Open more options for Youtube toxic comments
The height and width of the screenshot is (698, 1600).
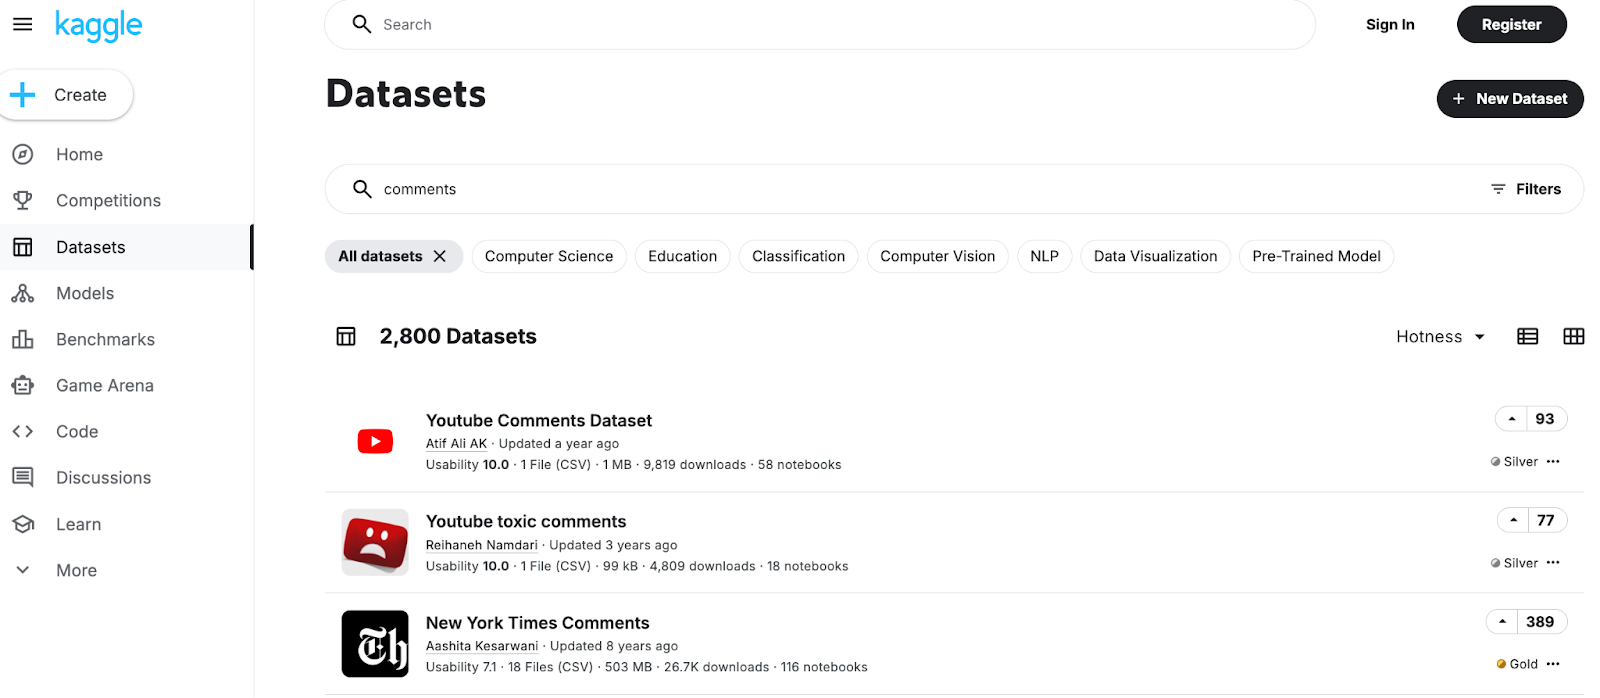(1553, 563)
